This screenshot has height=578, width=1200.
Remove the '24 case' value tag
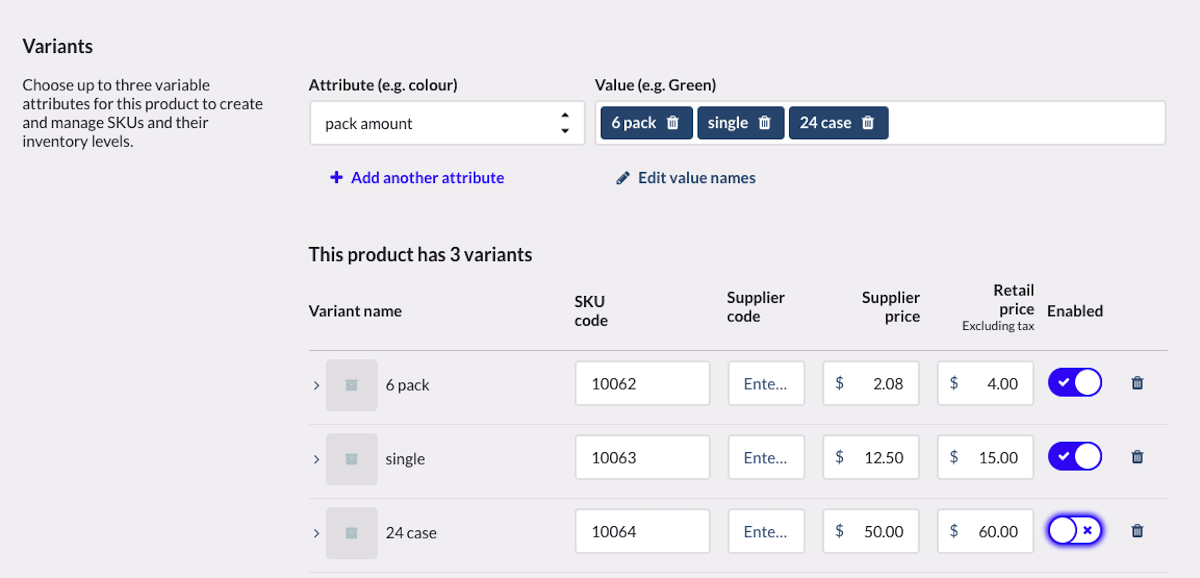pos(868,123)
